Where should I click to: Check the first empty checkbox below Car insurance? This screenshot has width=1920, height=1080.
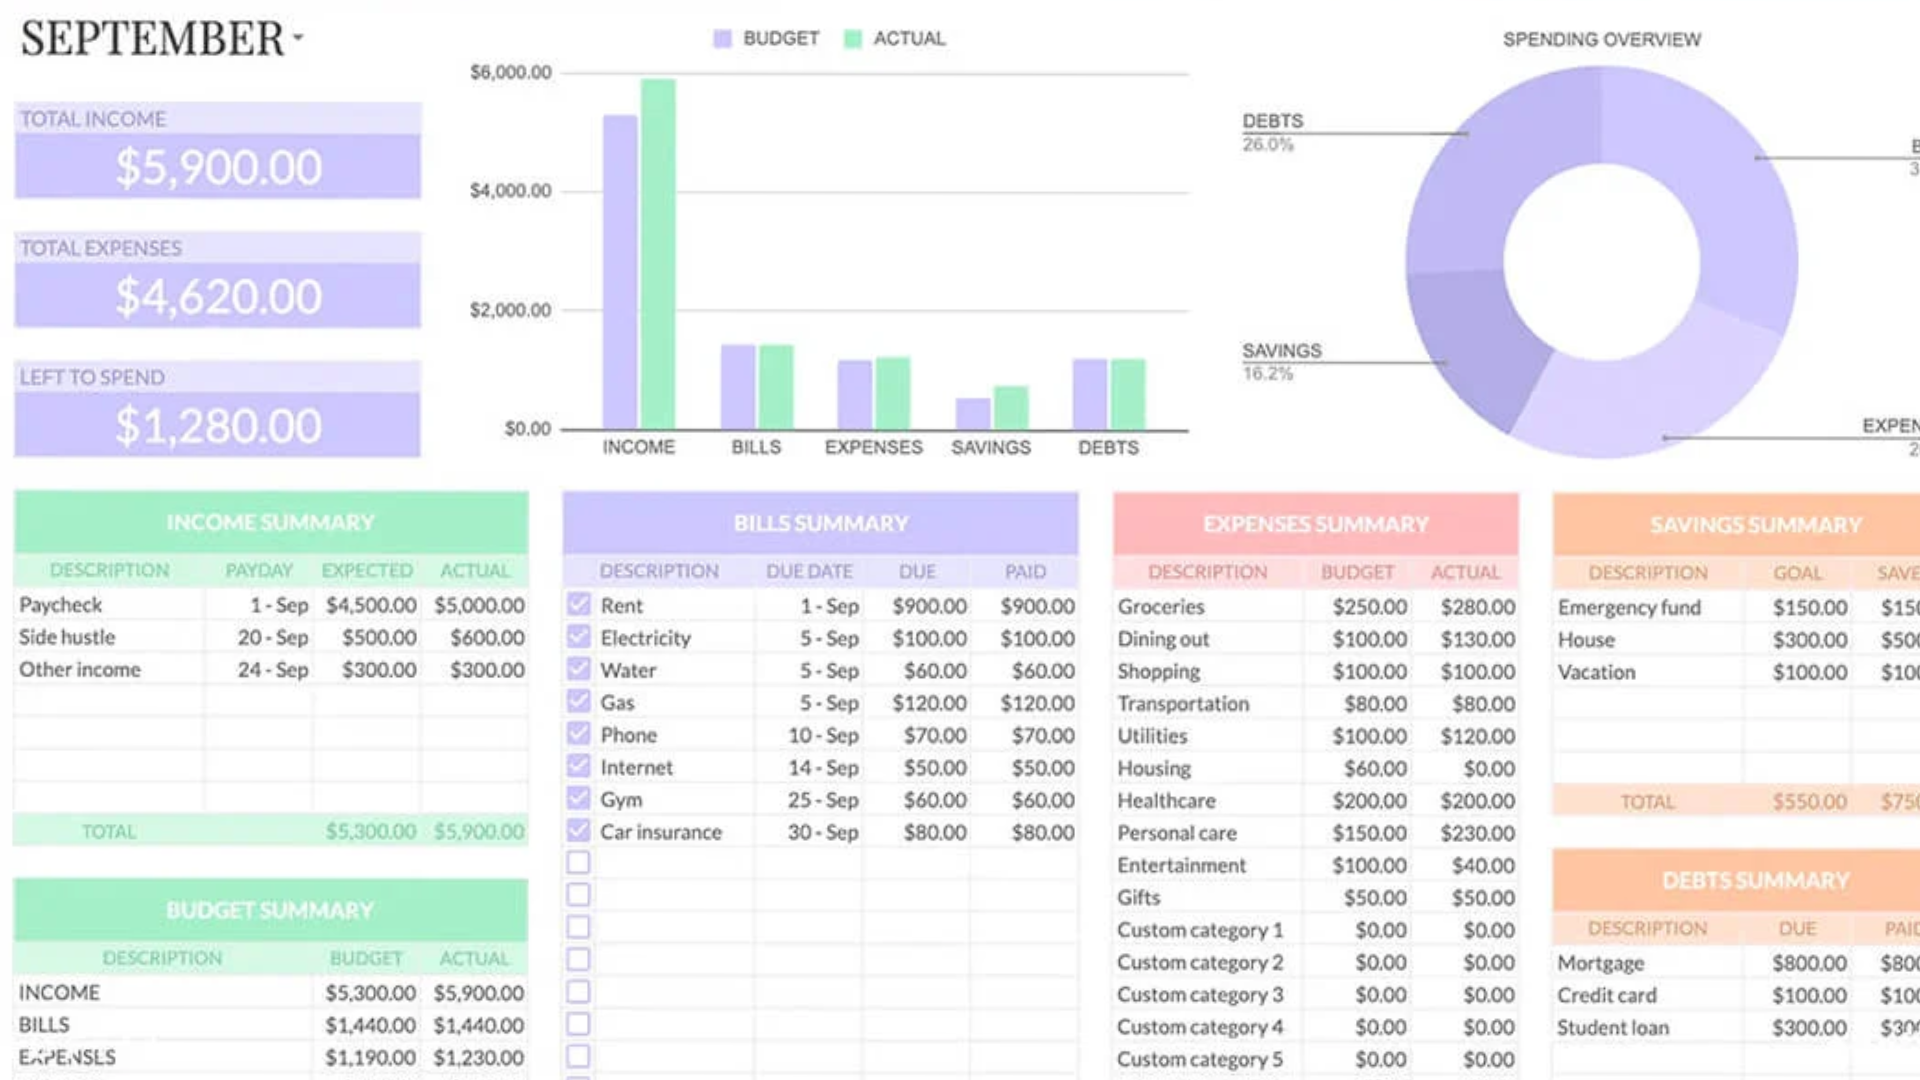[x=578, y=862]
